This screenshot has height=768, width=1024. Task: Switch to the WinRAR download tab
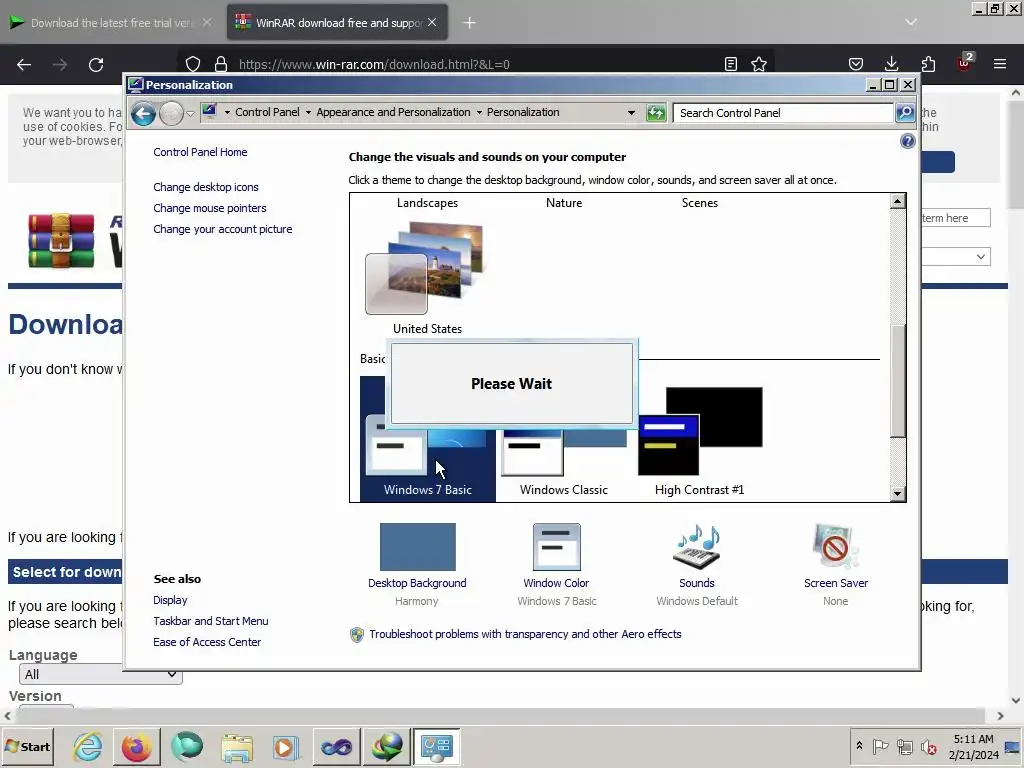coord(337,23)
